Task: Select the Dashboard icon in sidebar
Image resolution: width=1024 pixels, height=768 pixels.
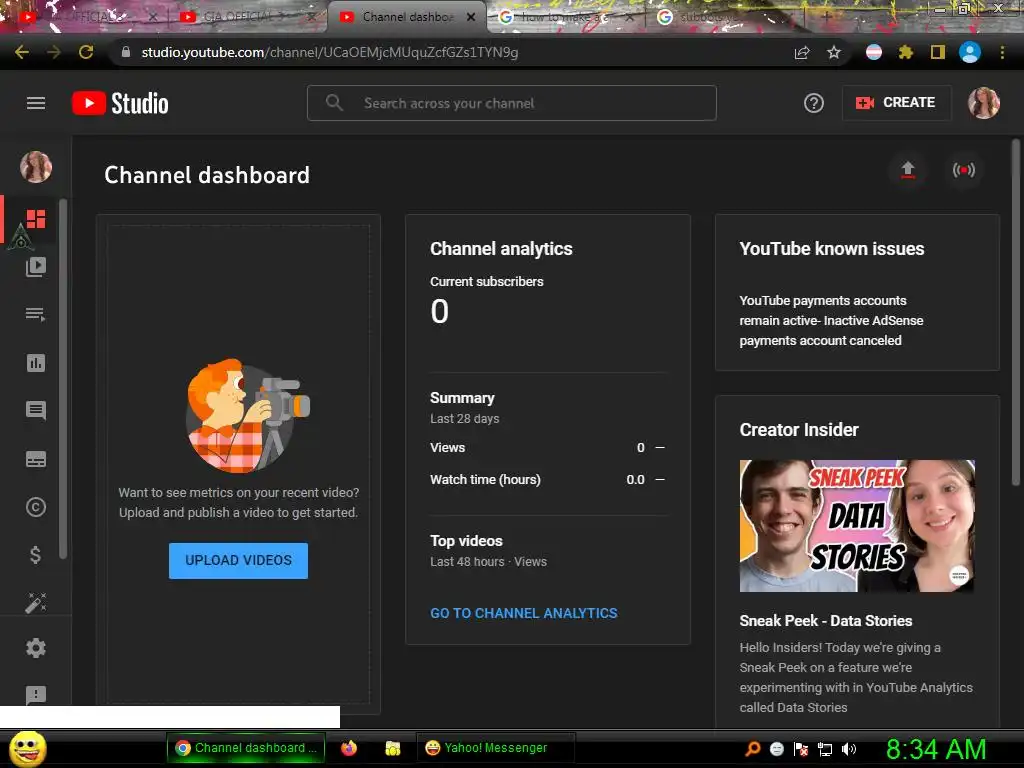Action: coord(36,219)
